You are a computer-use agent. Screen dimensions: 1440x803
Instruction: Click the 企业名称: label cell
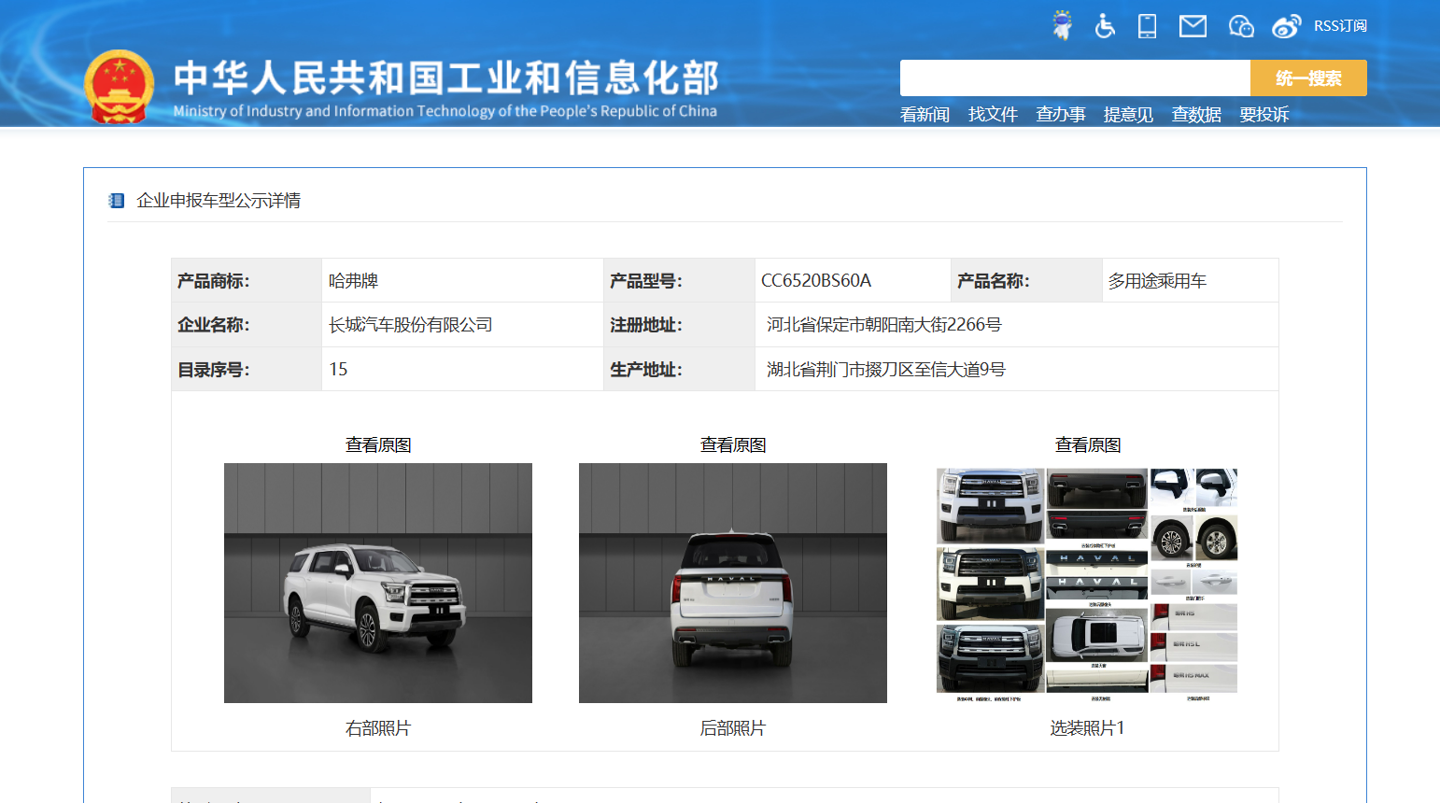(247, 325)
